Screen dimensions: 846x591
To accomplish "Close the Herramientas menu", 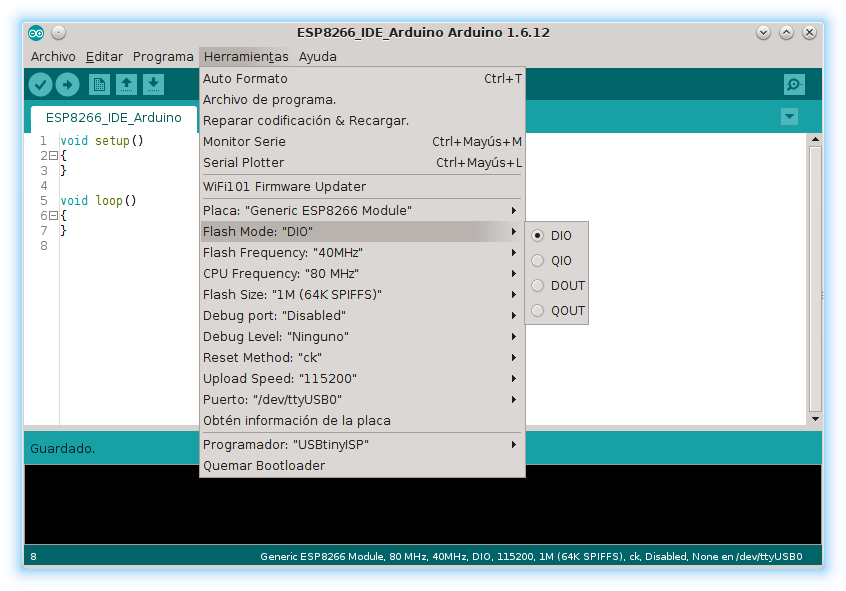I will (x=246, y=57).
